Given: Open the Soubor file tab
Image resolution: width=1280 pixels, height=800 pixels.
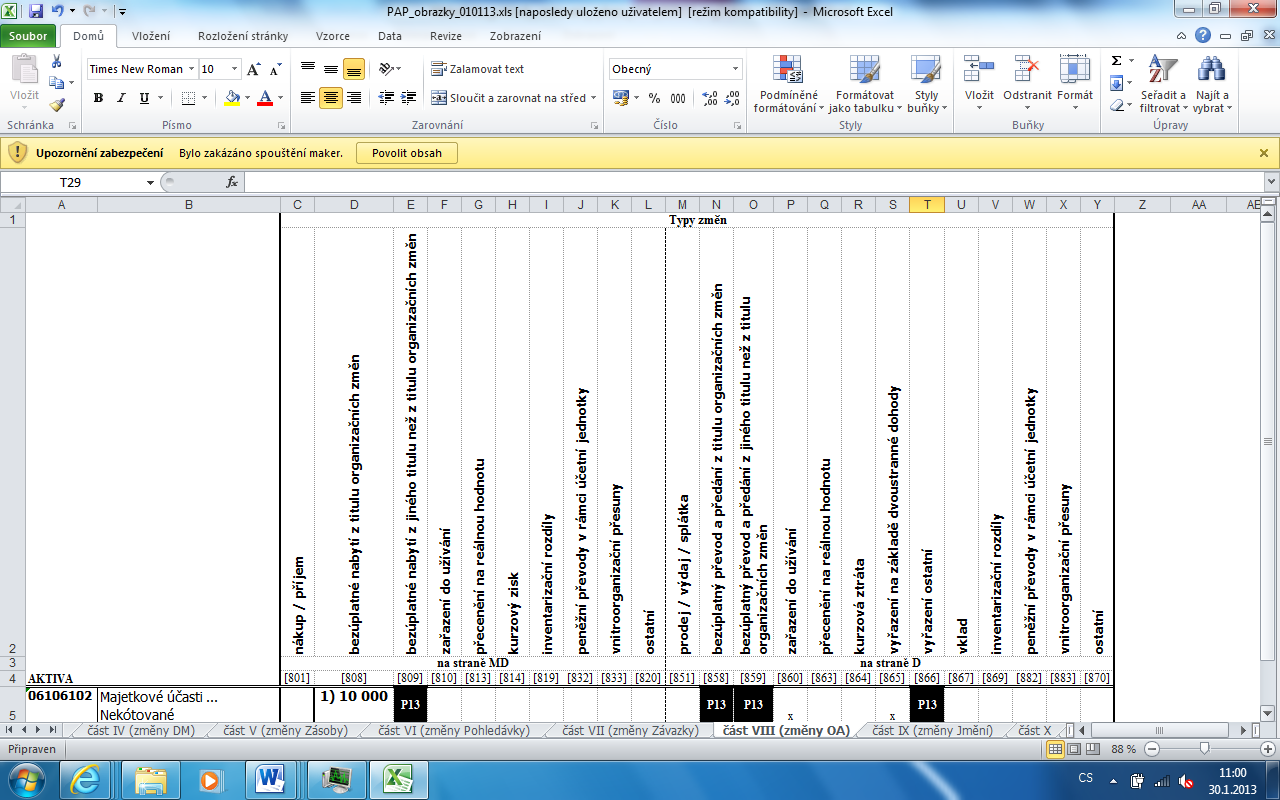Looking at the screenshot, I should 29,36.
